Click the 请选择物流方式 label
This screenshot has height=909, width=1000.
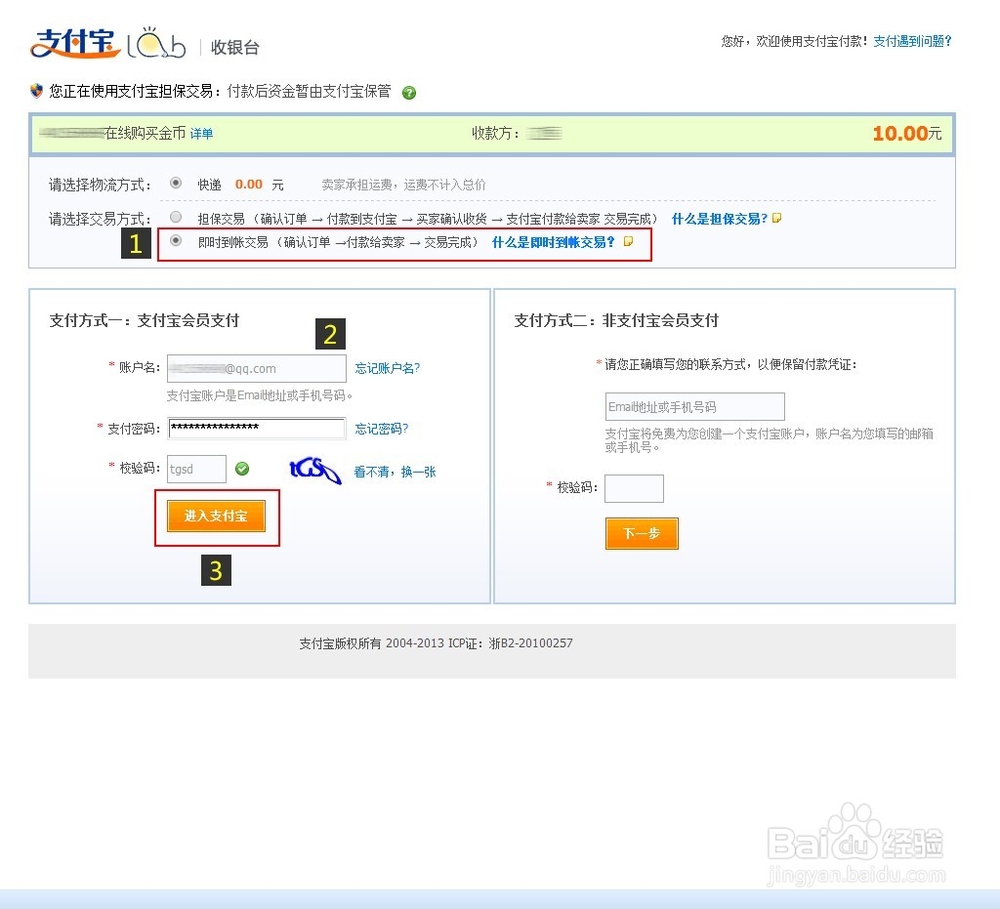click(100, 184)
